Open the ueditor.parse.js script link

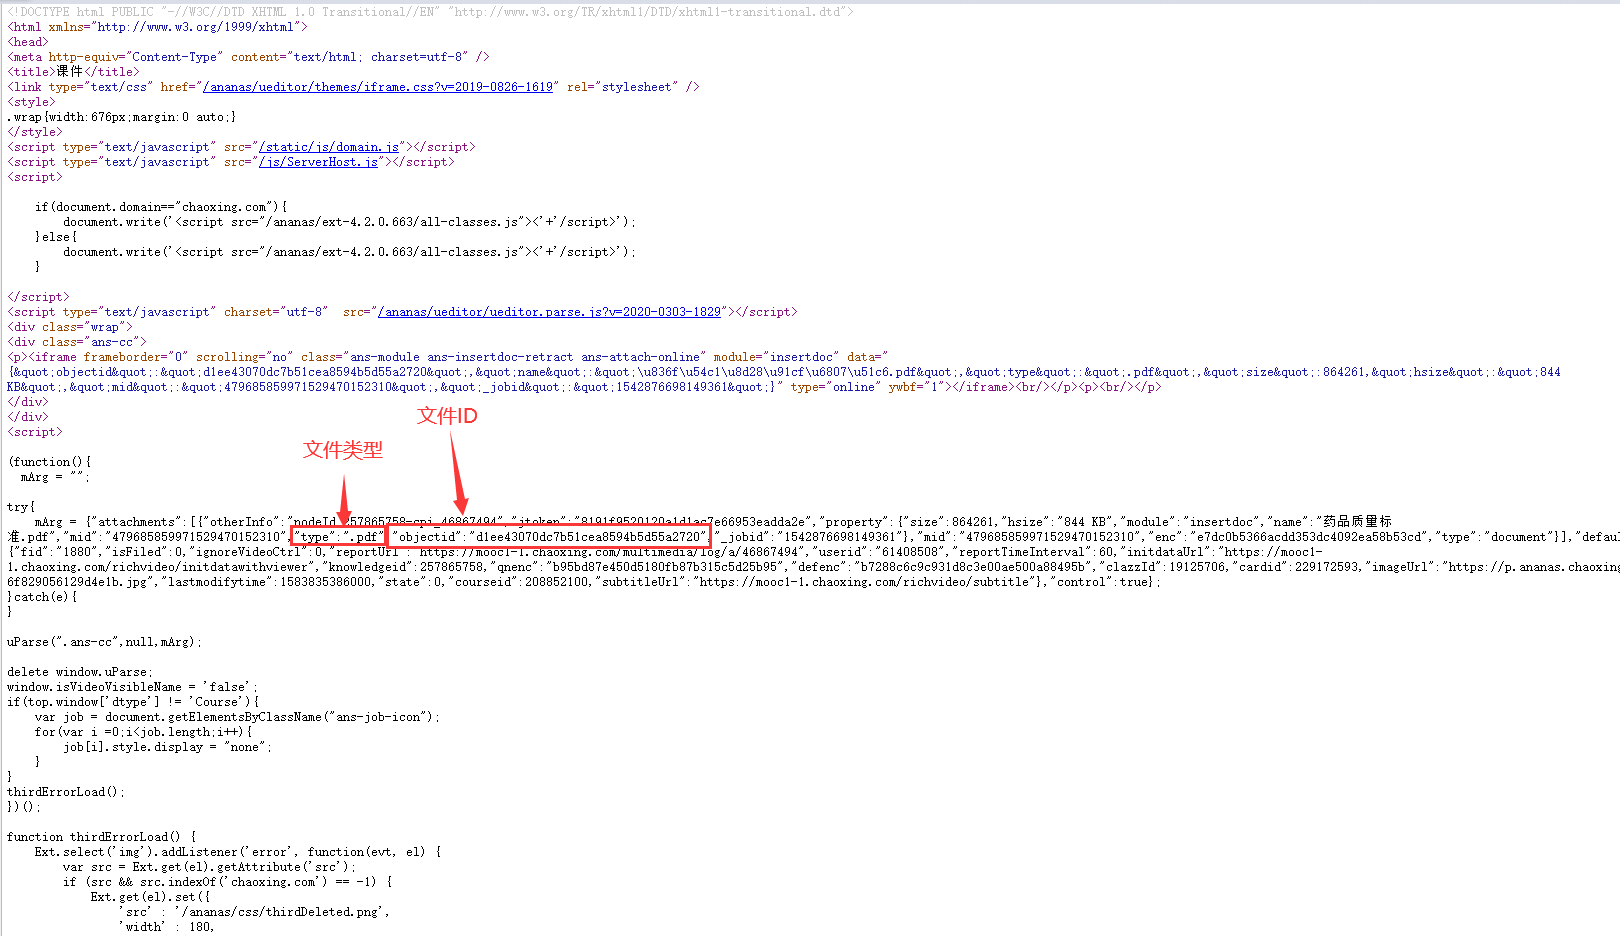(x=549, y=312)
